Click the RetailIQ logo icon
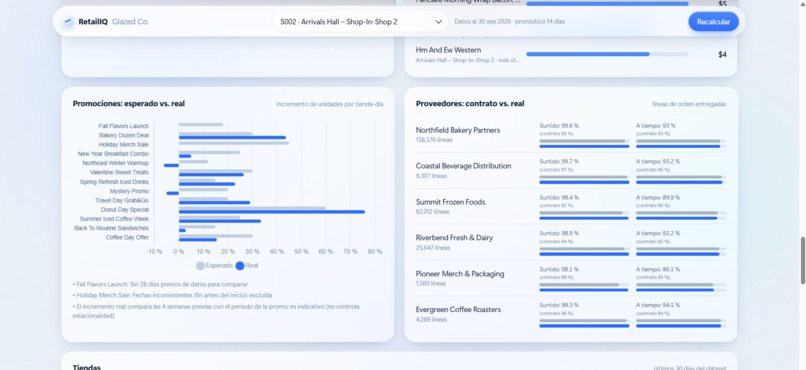806x370 pixels. coord(68,22)
